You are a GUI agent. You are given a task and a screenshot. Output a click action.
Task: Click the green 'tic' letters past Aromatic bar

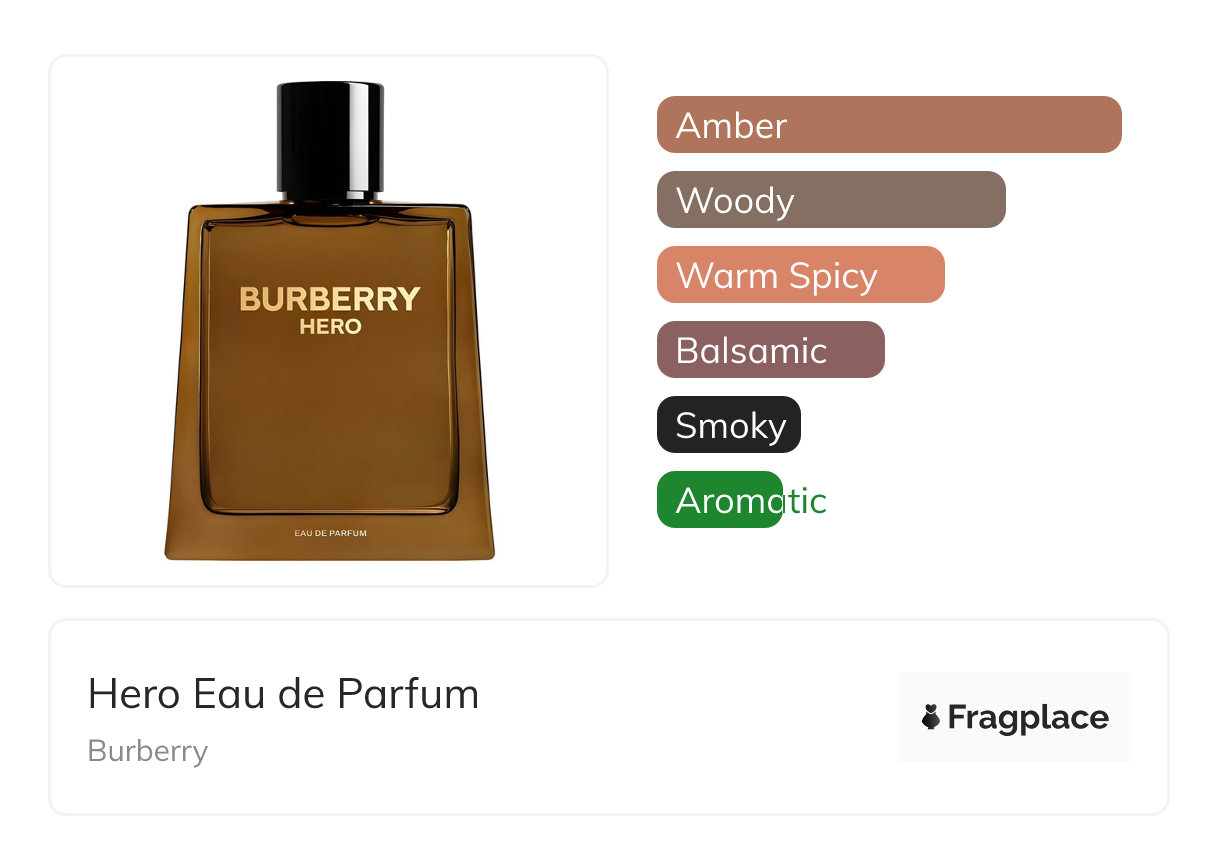(806, 500)
